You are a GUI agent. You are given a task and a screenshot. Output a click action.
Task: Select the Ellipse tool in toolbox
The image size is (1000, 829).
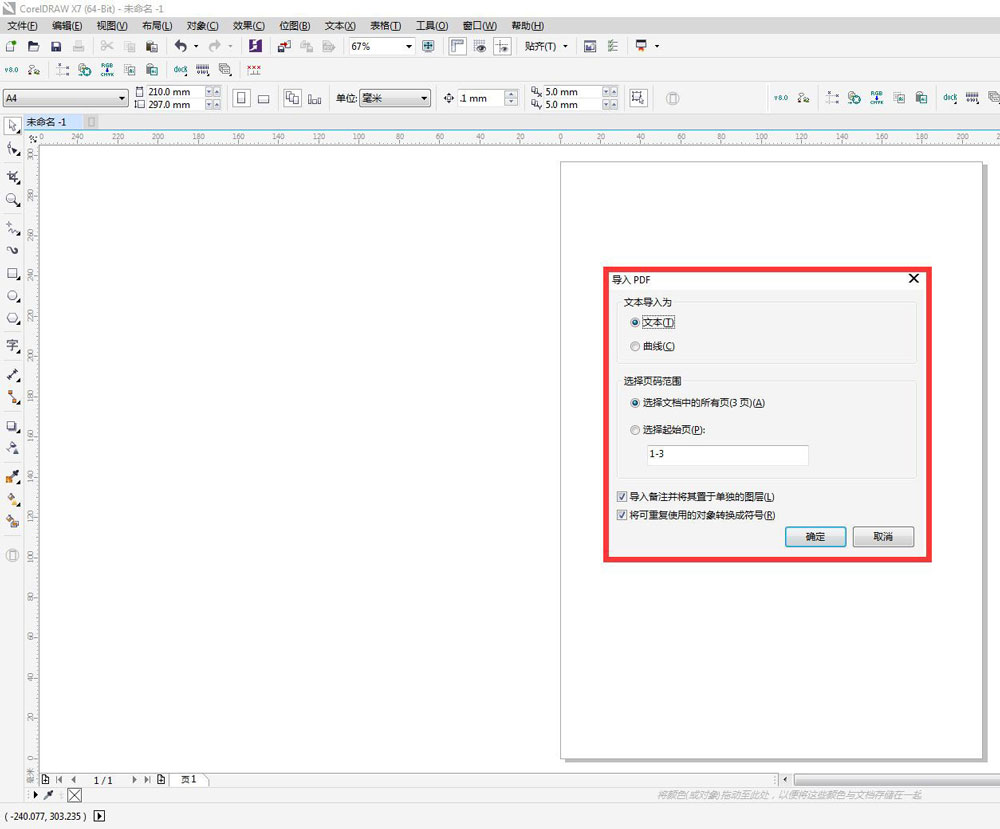[x=13, y=297]
